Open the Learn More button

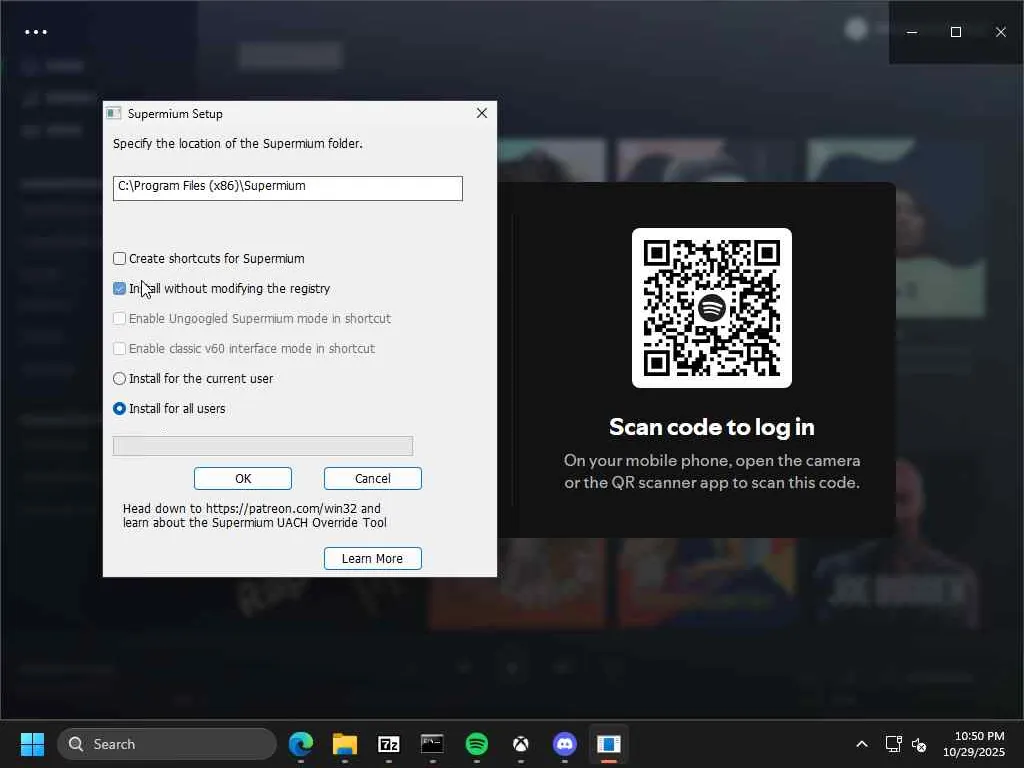373,558
